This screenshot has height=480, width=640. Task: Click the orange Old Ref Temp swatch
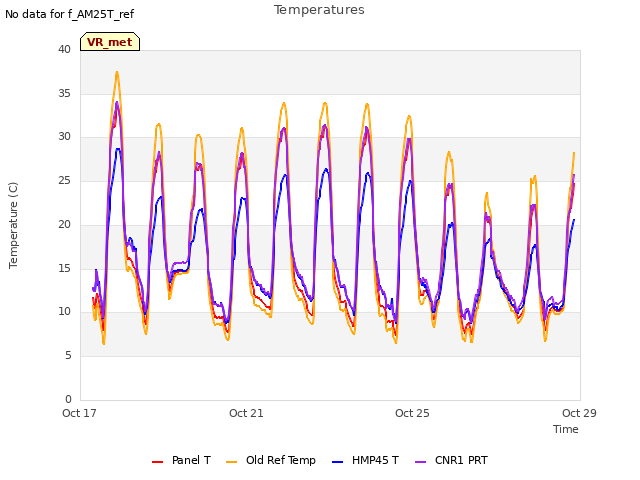[x=231, y=462]
